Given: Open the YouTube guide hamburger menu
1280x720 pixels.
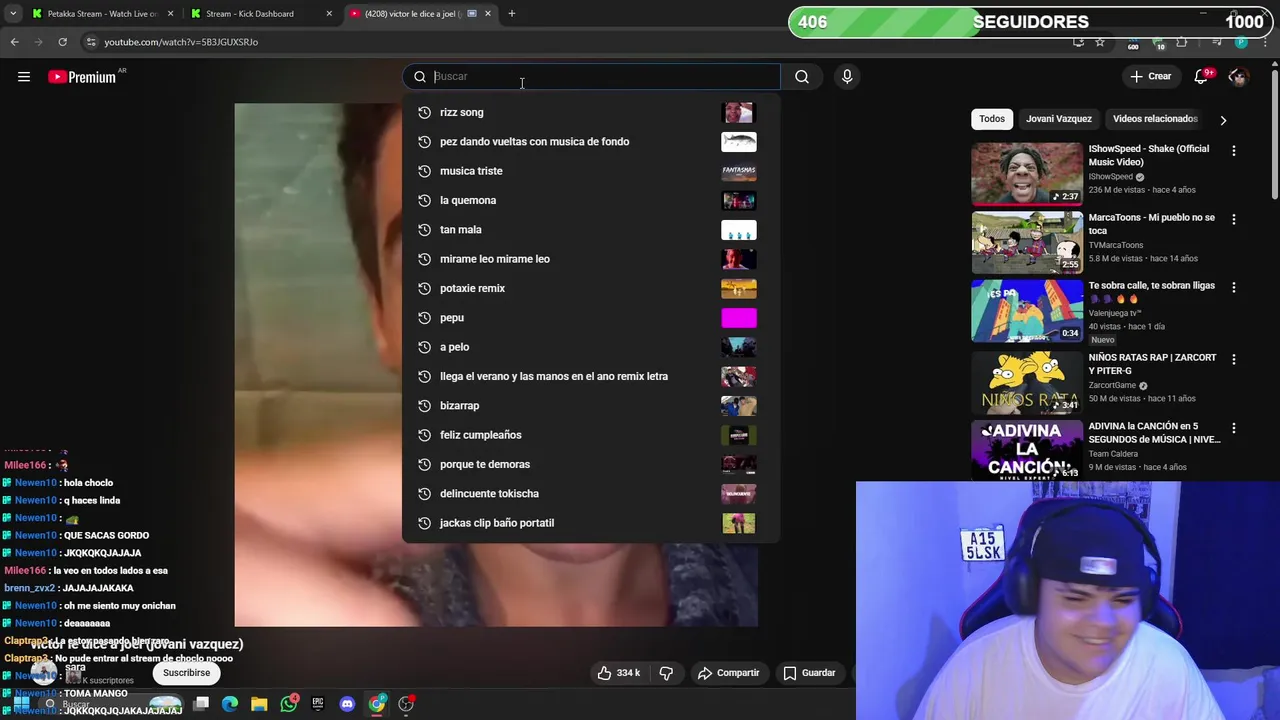Looking at the screenshot, I should click(24, 77).
